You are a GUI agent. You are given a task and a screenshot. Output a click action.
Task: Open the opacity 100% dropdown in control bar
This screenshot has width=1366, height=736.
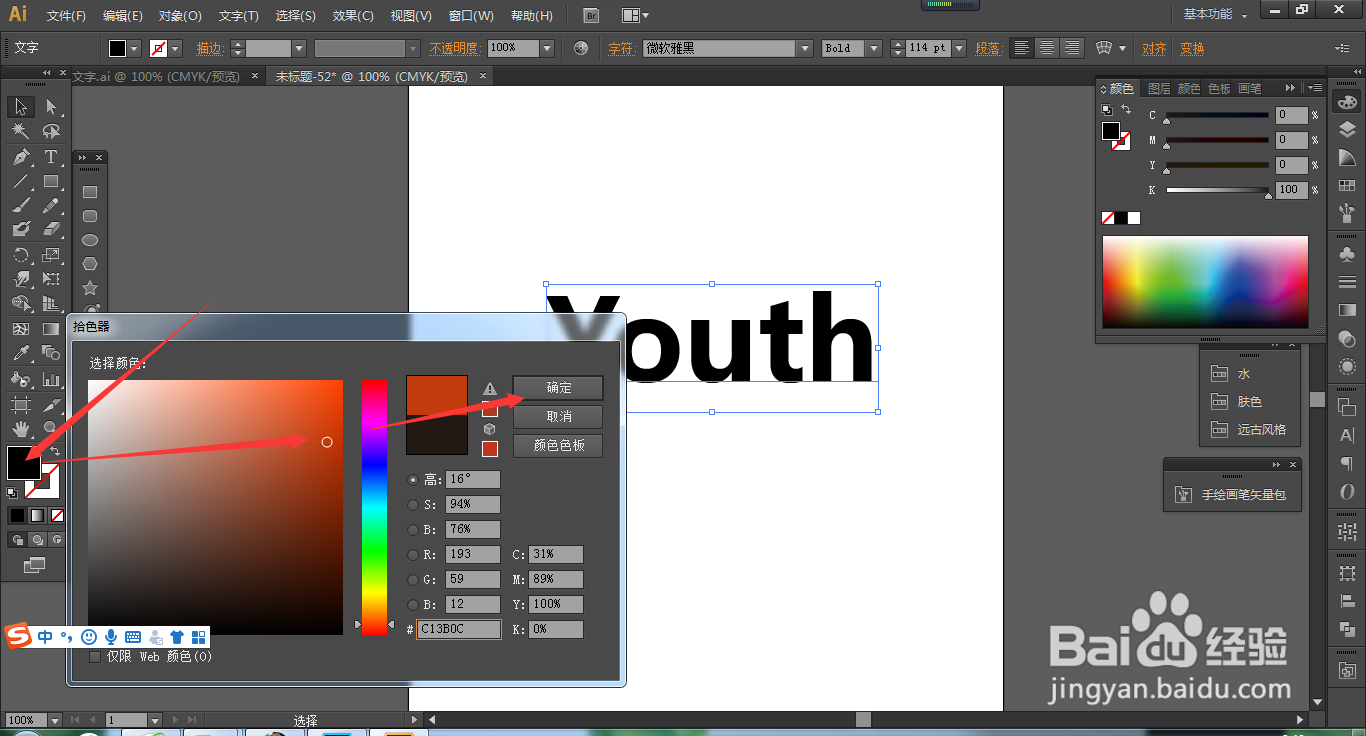(546, 48)
